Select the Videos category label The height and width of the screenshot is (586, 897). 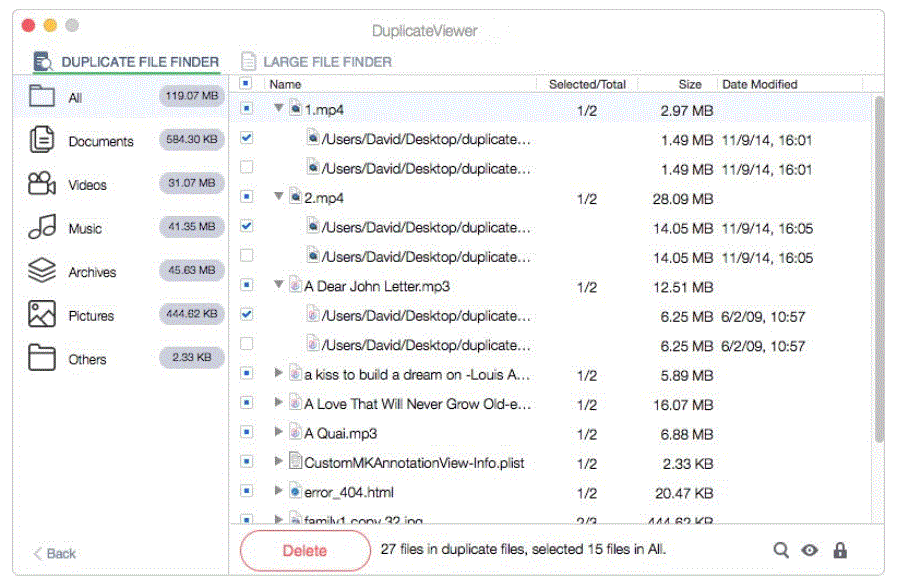[x=88, y=185]
